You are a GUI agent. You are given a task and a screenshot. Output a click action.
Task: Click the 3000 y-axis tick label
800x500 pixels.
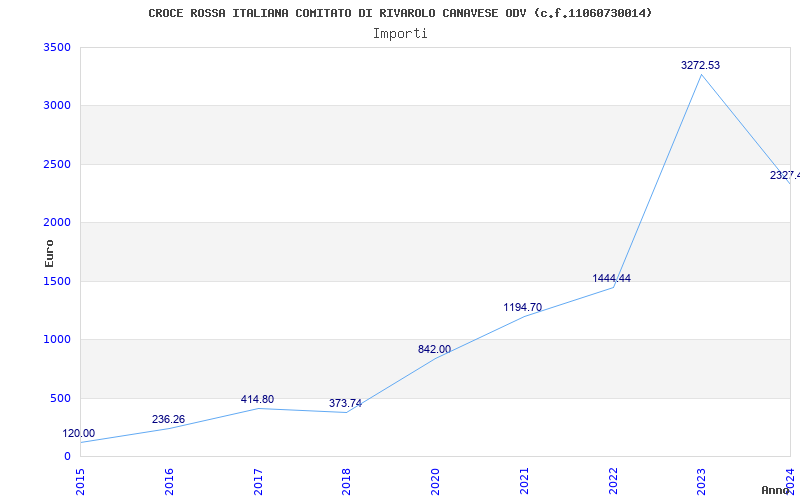pyautogui.click(x=57, y=106)
